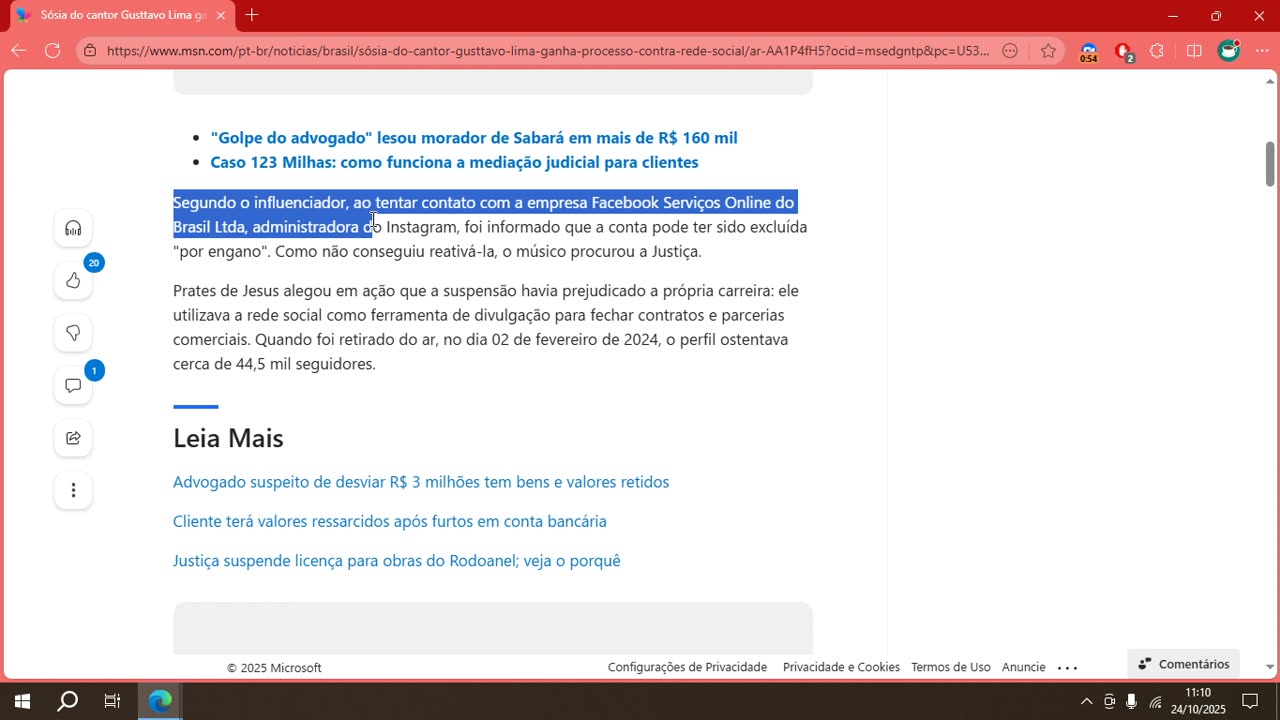1280x720 pixels.
Task: Open the lock site information icon
Action: click(x=90, y=50)
